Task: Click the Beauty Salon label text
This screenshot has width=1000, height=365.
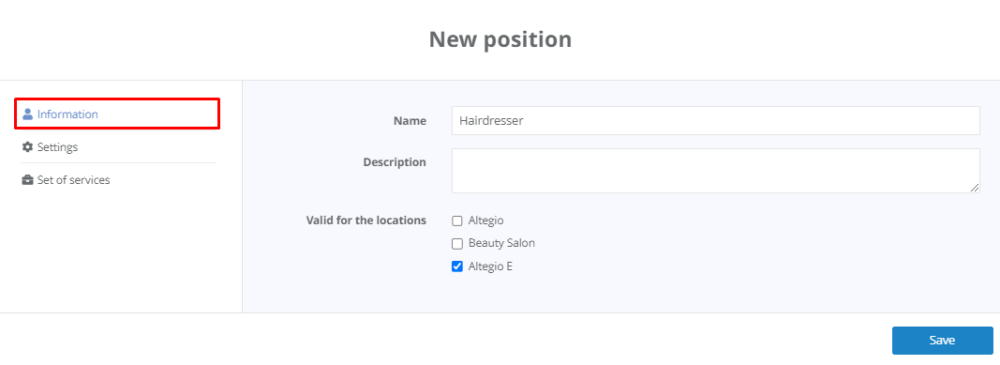Action: point(501,244)
